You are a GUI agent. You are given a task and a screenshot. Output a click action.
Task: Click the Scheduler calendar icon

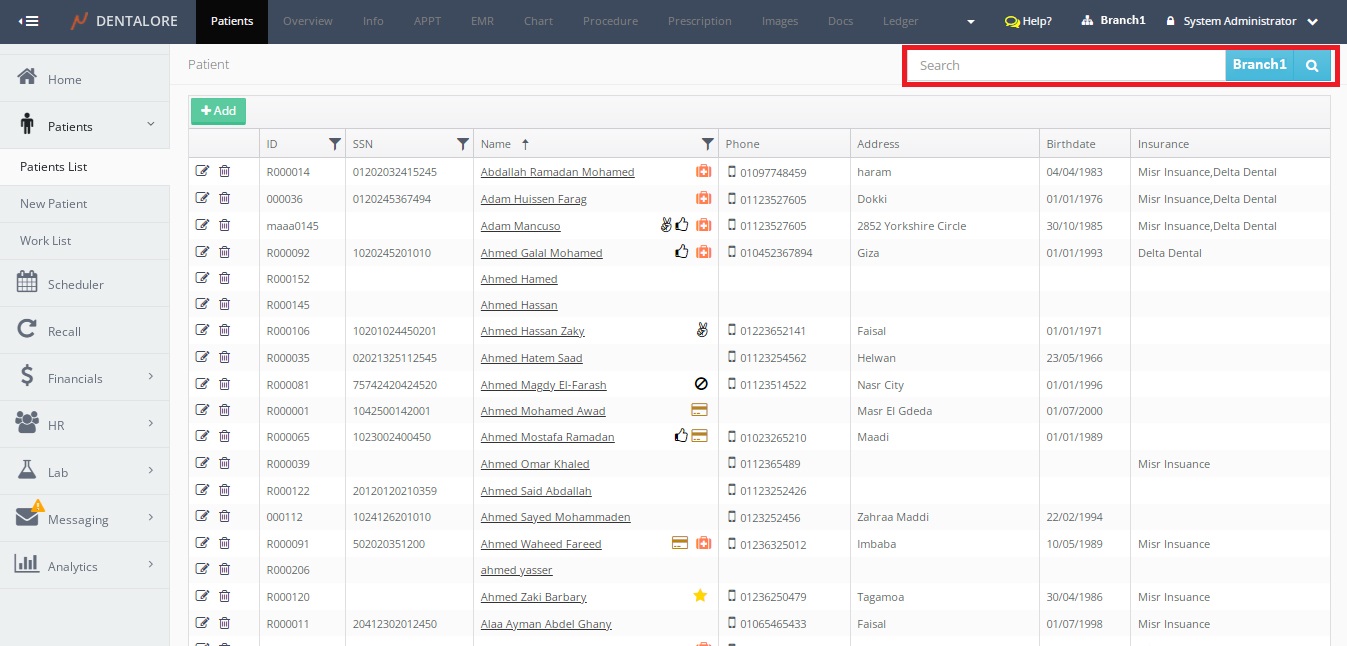(28, 283)
